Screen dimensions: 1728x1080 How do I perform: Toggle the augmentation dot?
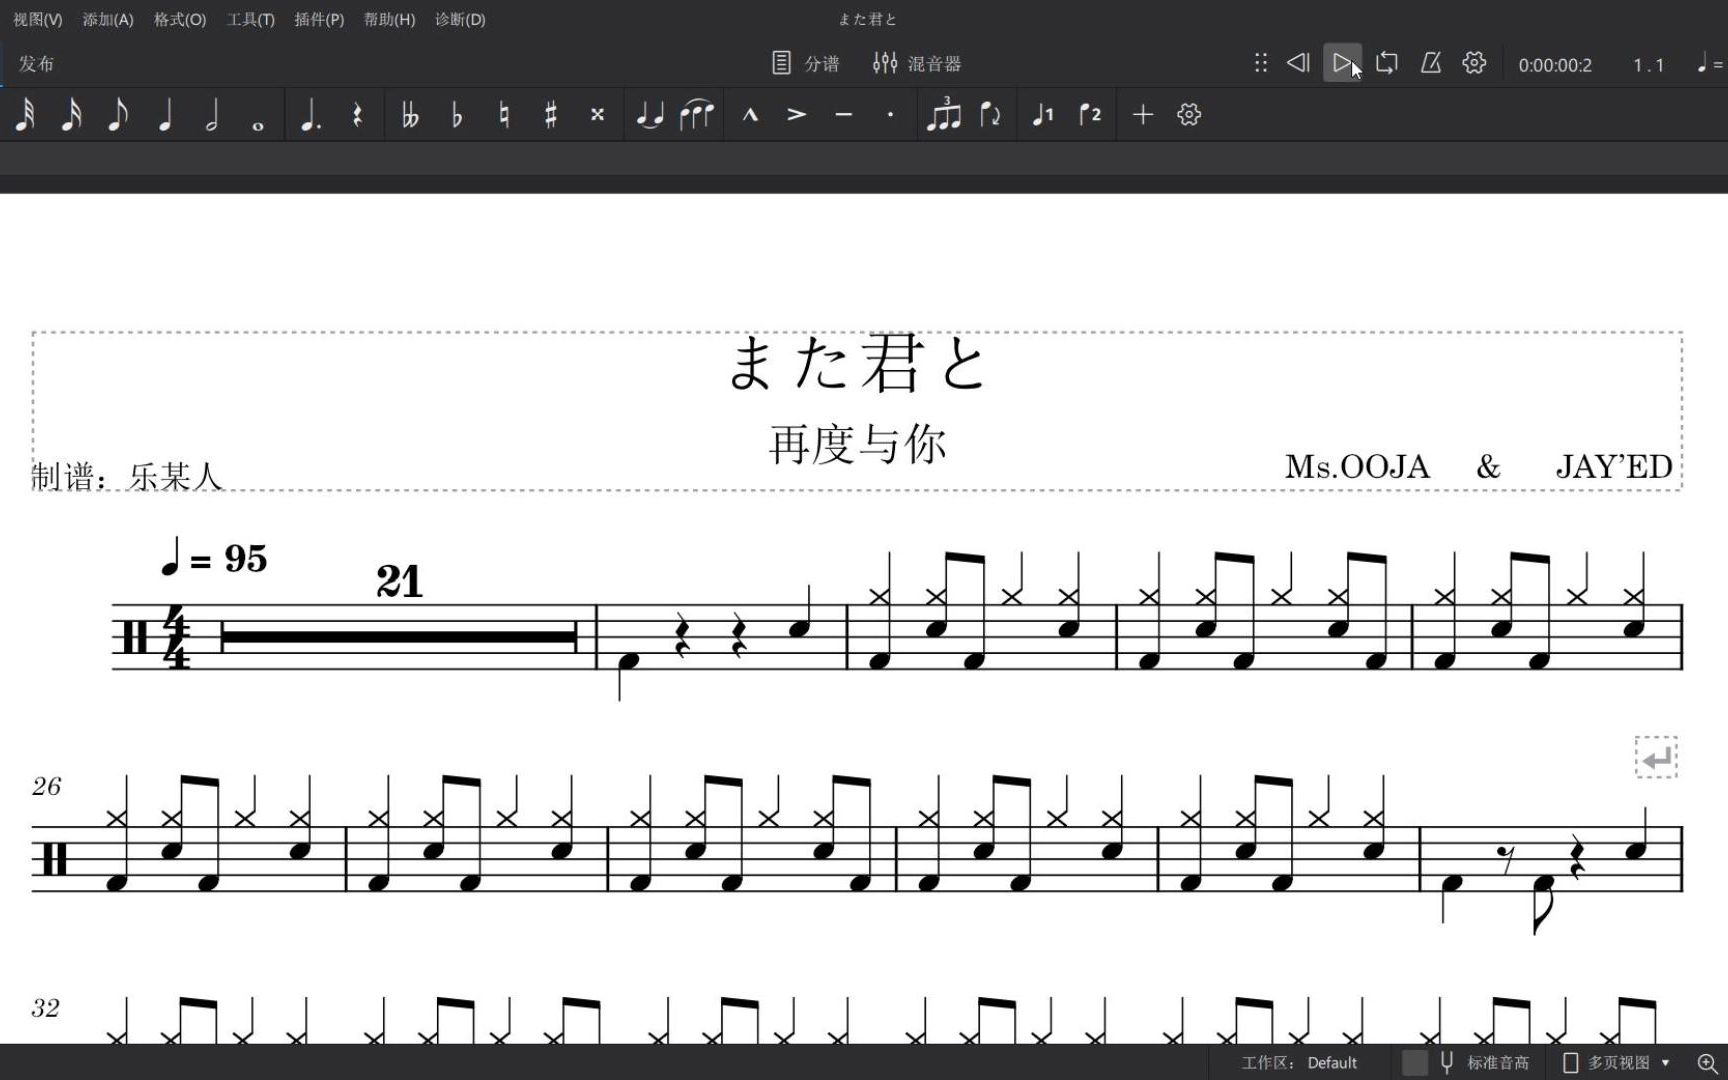coord(311,115)
